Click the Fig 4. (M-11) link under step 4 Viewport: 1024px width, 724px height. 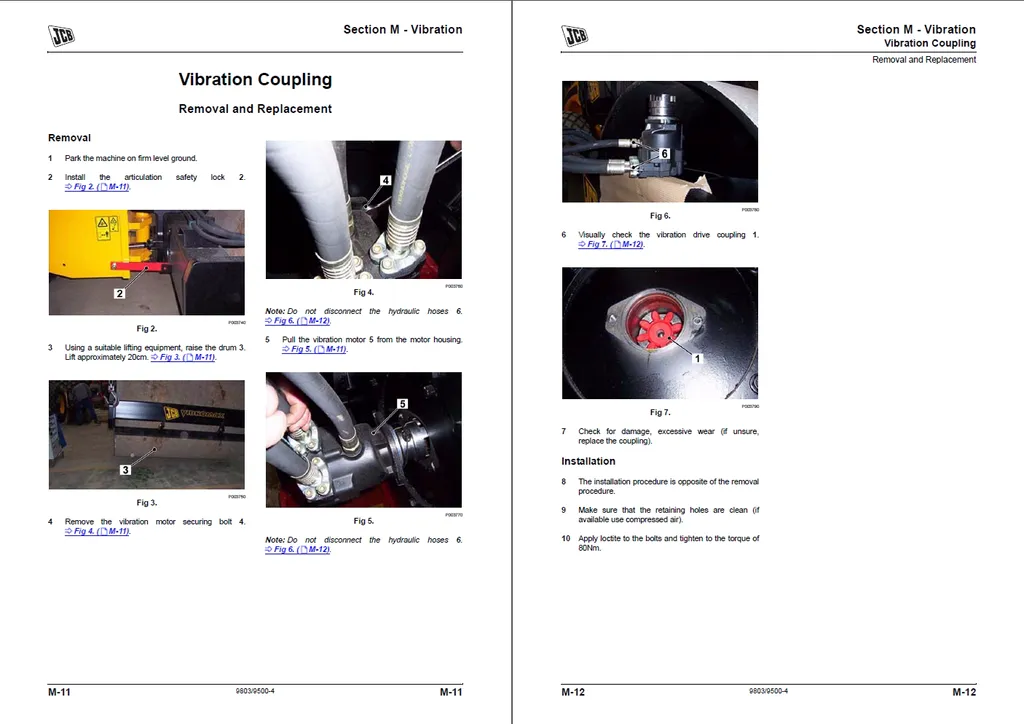pyautogui.click(x=97, y=531)
